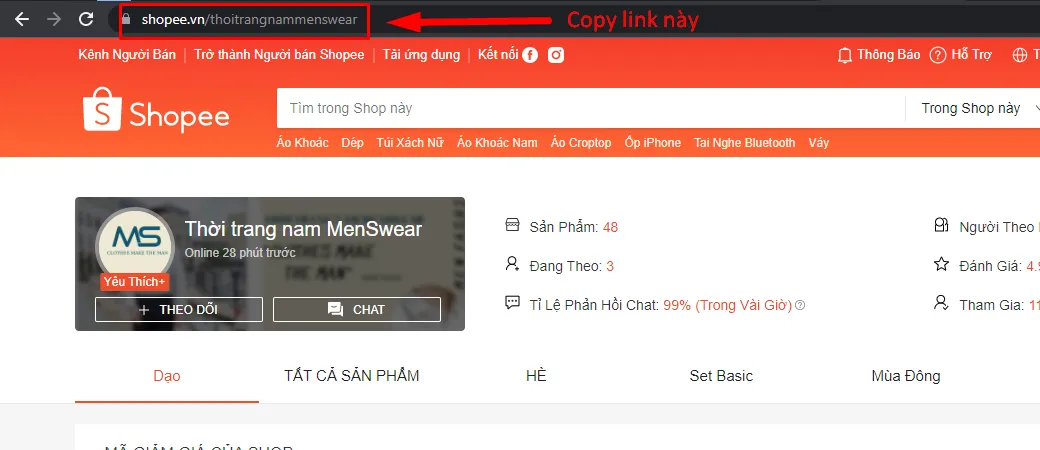Click the padlock icon in address bar
This screenshot has height=450, width=1040.
pyautogui.click(x=127, y=19)
